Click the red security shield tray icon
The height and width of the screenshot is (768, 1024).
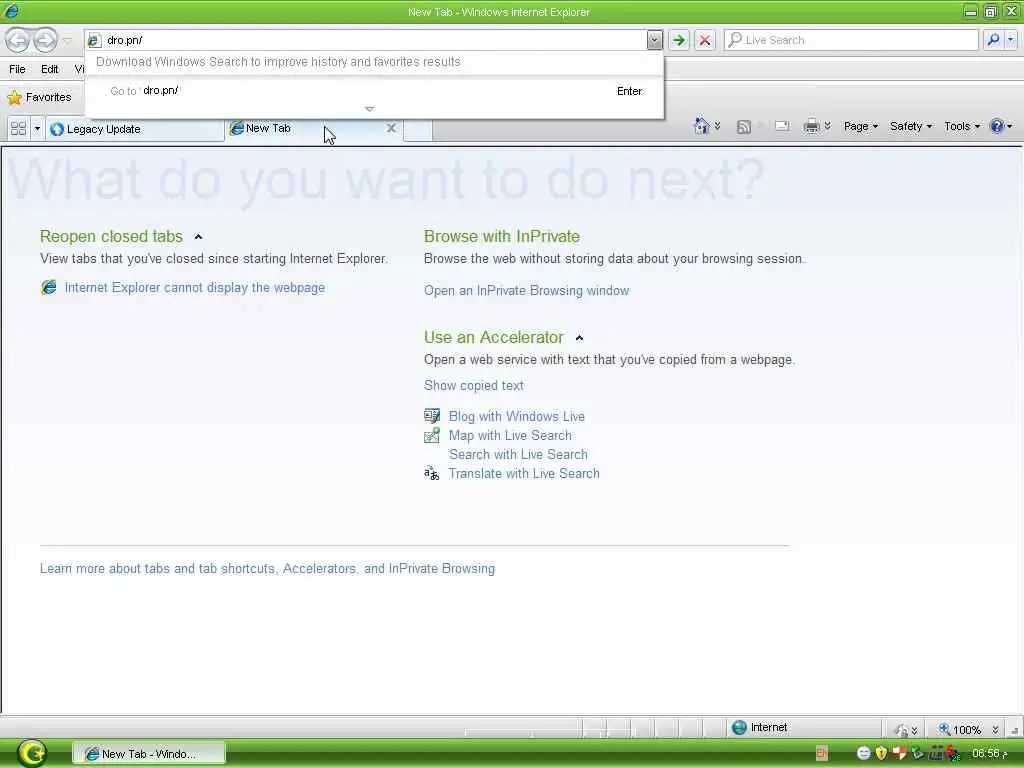899,753
